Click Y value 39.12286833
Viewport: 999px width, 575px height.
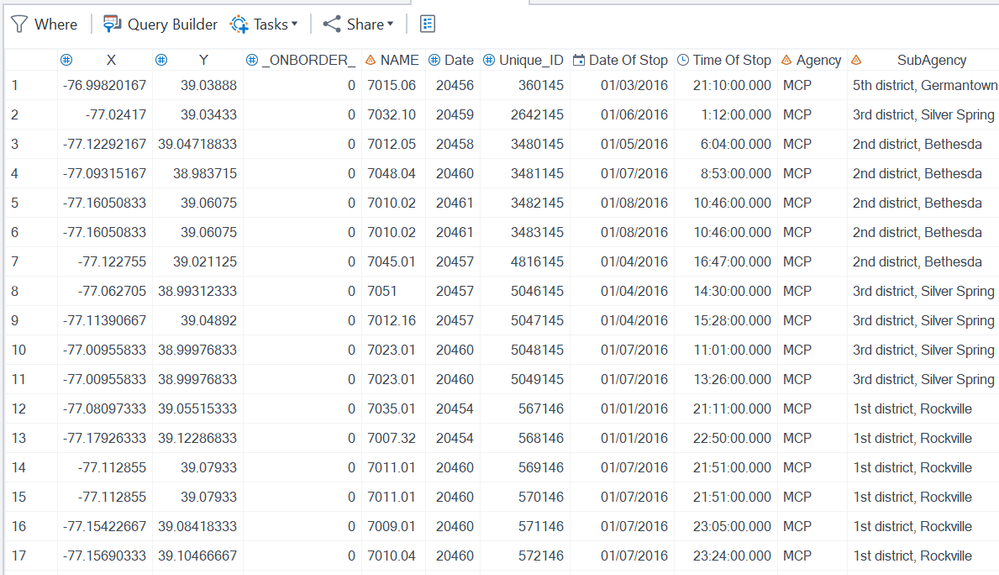[x=198, y=438]
